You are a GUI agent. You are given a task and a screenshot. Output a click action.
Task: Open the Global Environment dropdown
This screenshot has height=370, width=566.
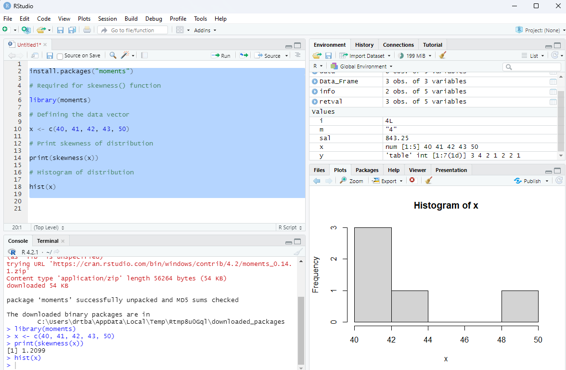[x=361, y=66]
